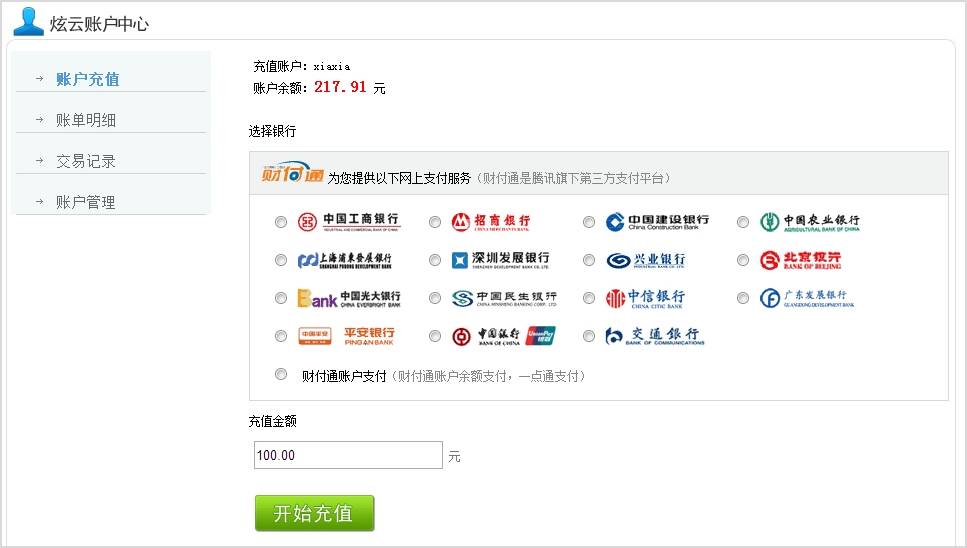967x548 pixels.
Task: Click the green 开始充值 button
Action: (x=315, y=513)
